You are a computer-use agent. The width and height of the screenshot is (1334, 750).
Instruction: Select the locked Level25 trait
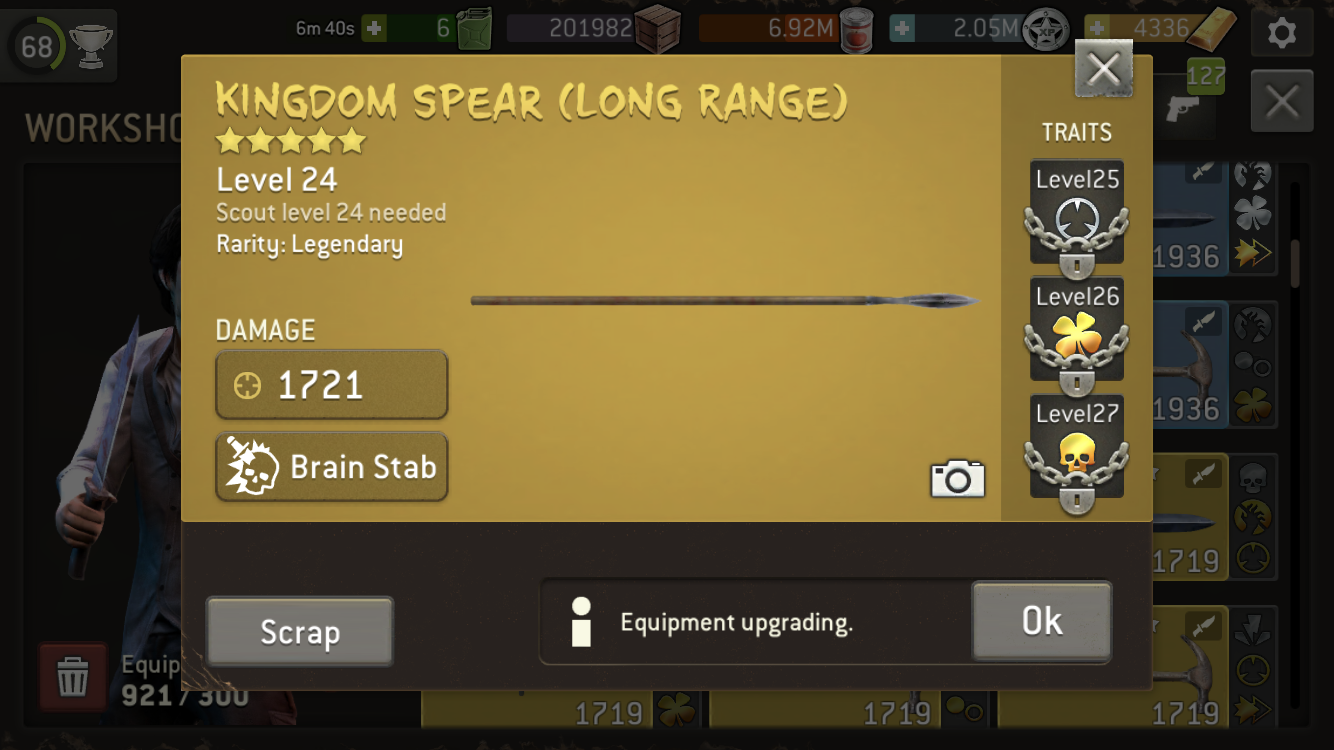click(x=1077, y=216)
